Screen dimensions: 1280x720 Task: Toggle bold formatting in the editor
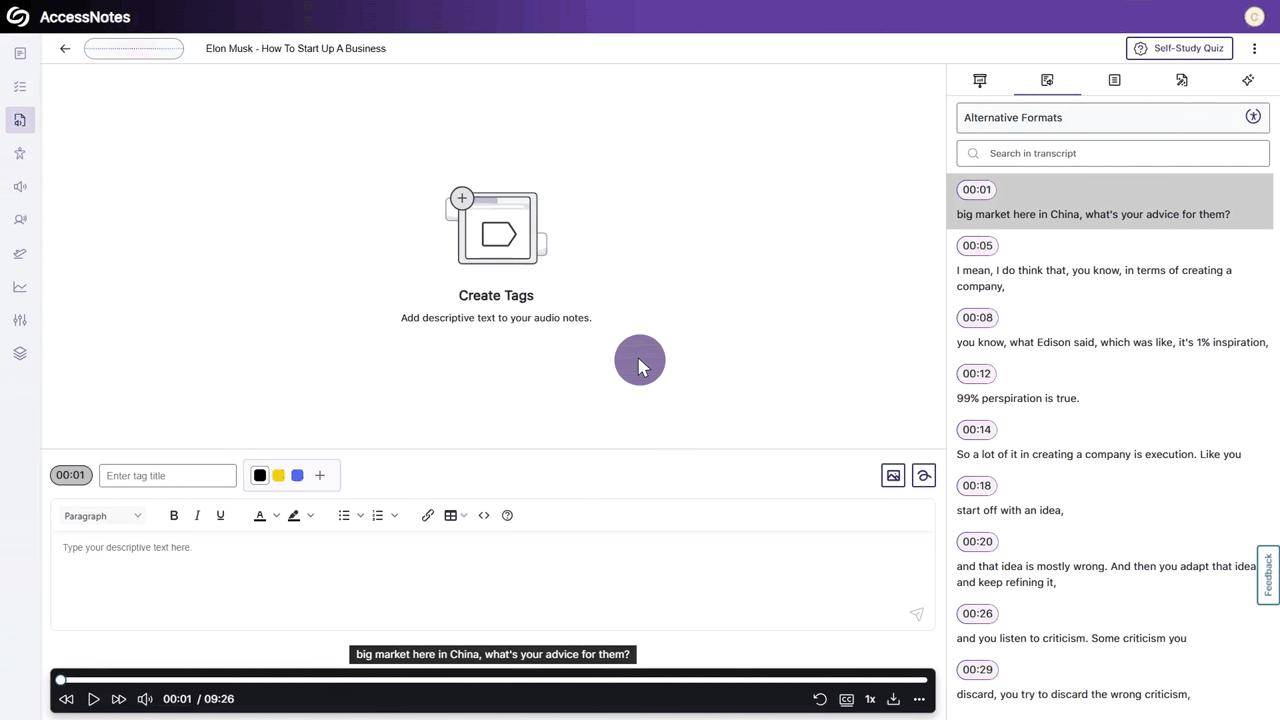(x=174, y=516)
